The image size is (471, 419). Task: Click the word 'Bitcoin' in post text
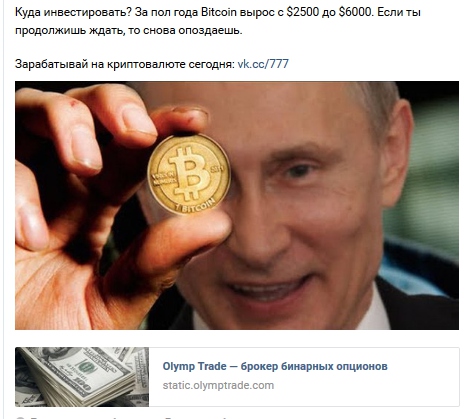tap(219, 12)
